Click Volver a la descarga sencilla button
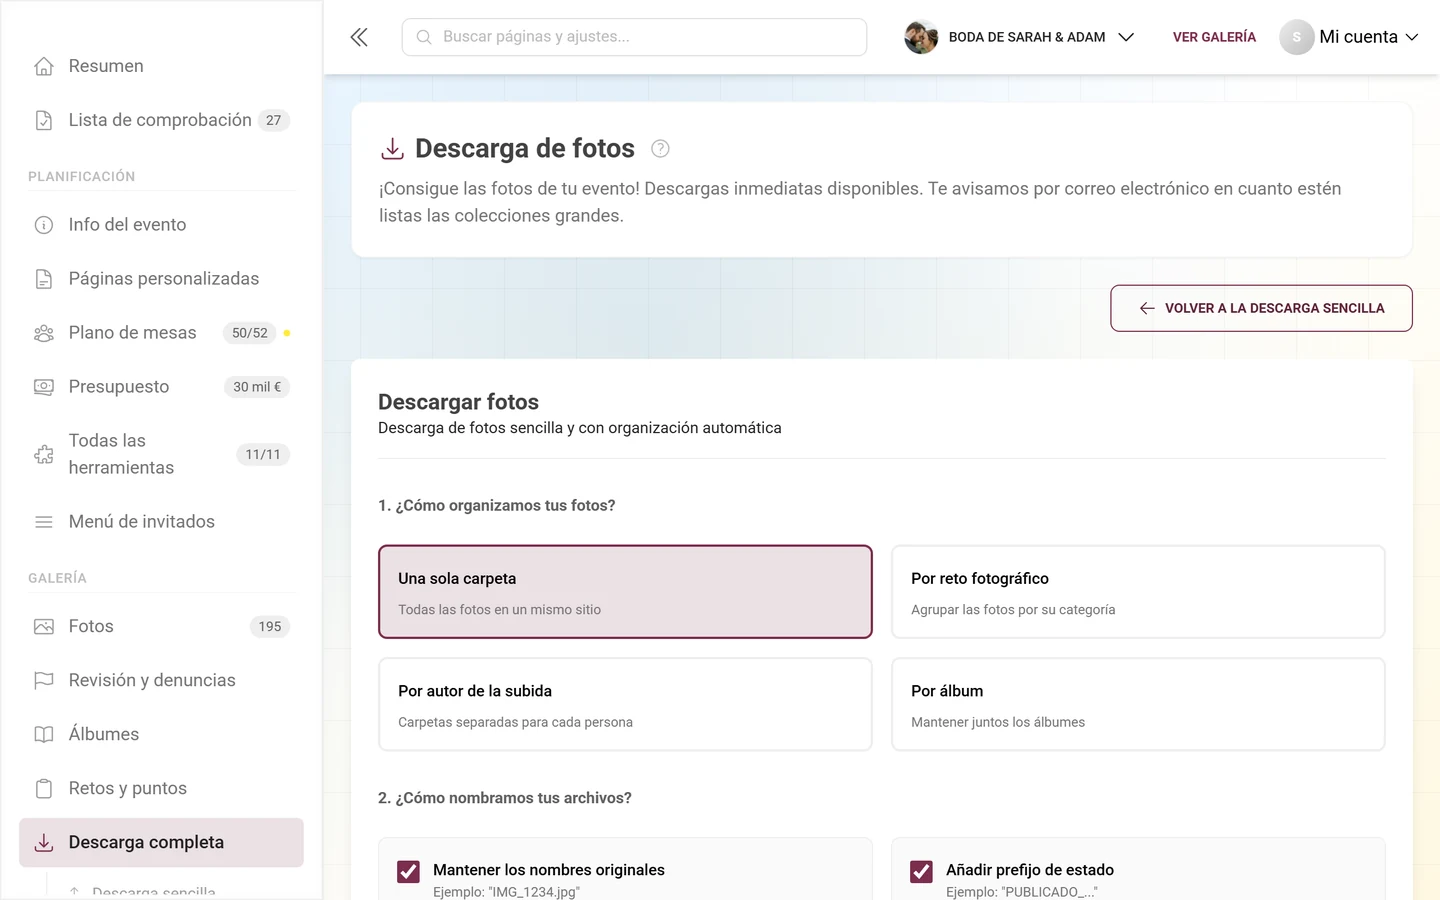 [1261, 308]
